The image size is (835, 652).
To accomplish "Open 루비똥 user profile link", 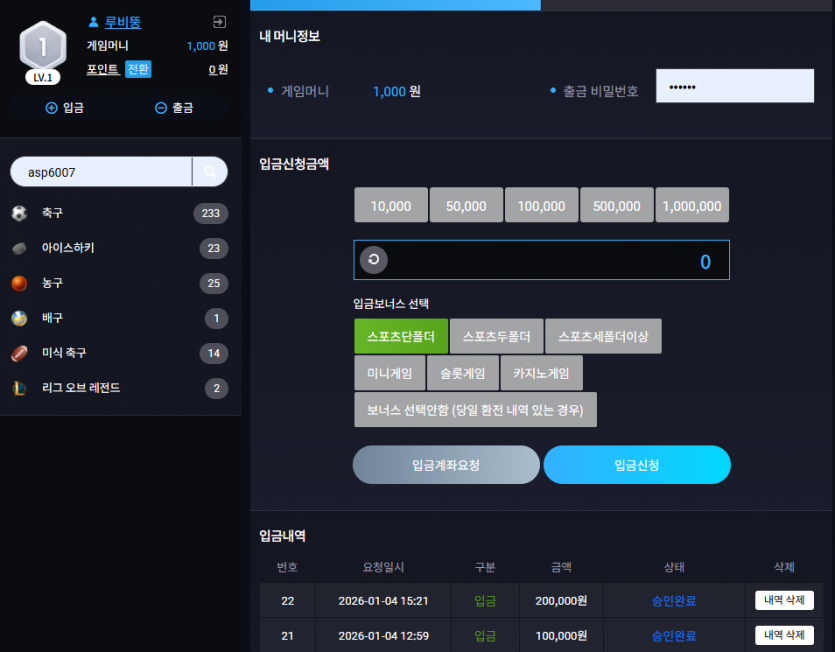I will 123,22.
